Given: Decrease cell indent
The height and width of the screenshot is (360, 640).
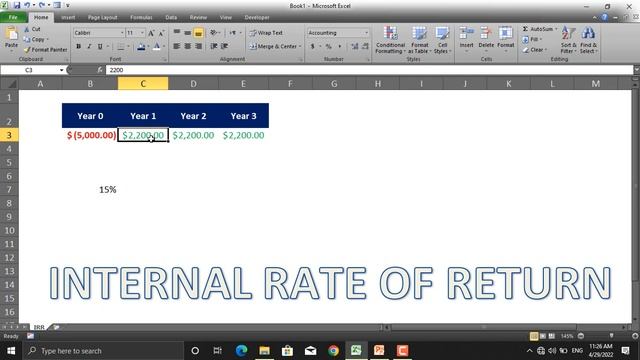Looking at the screenshot, I should [x=213, y=47].
